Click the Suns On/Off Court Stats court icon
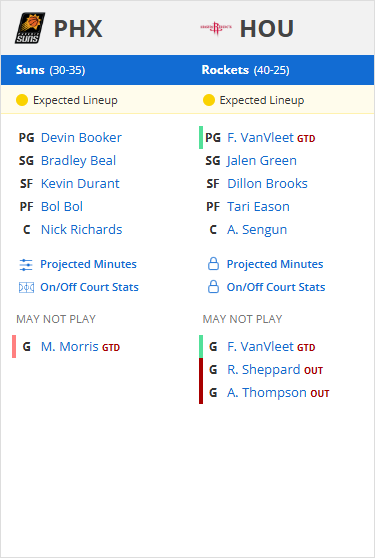Screen dimensions: 375x558 tap(26, 287)
